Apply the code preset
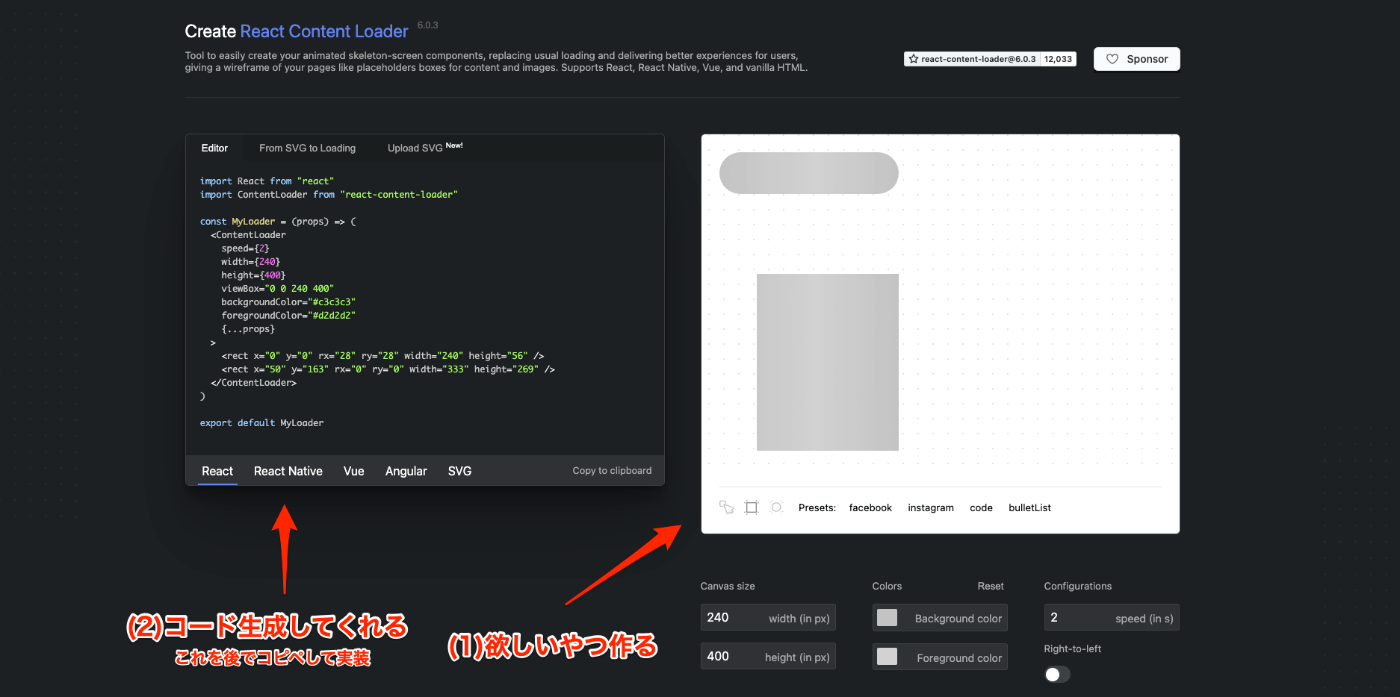Image resolution: width=1400 pixels, height=697 pixels. click(x=981, y=508)
